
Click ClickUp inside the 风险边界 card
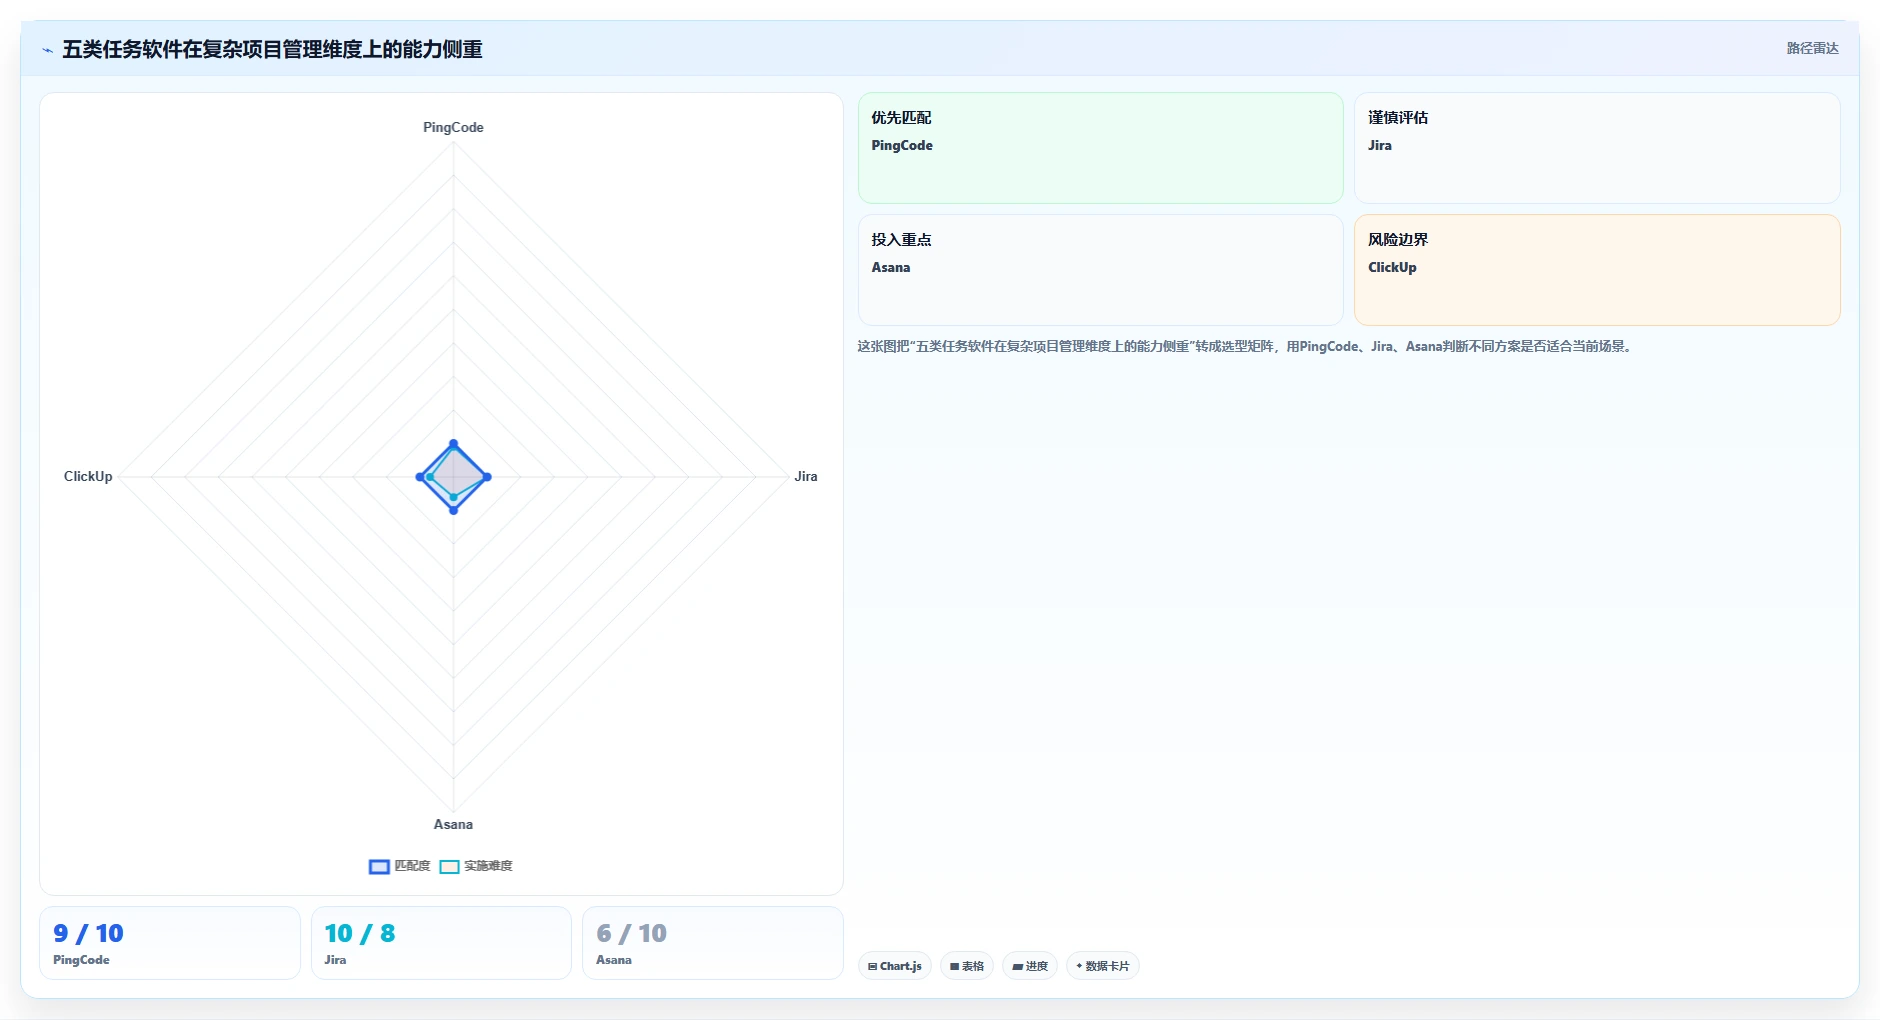pyautogui.click(x=1392, y=268)
